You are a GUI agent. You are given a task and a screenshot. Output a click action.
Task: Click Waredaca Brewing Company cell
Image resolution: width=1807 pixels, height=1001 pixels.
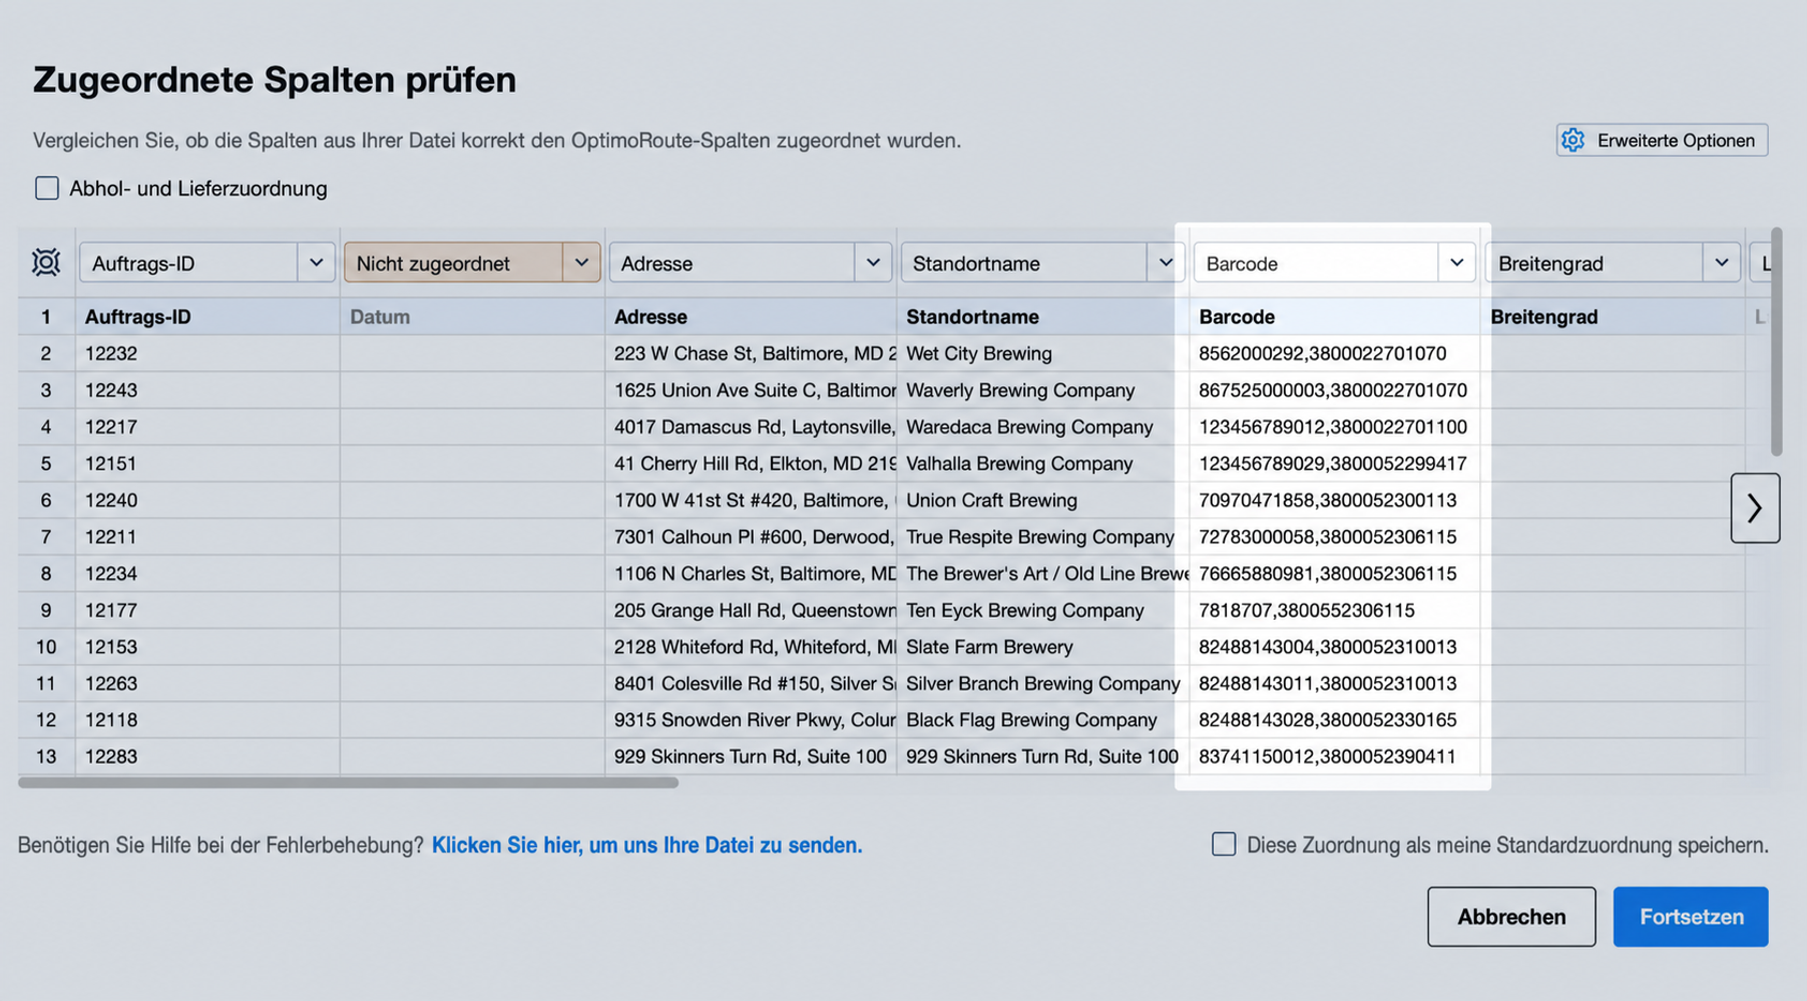pyautogui.click(x=1043, y=427)
